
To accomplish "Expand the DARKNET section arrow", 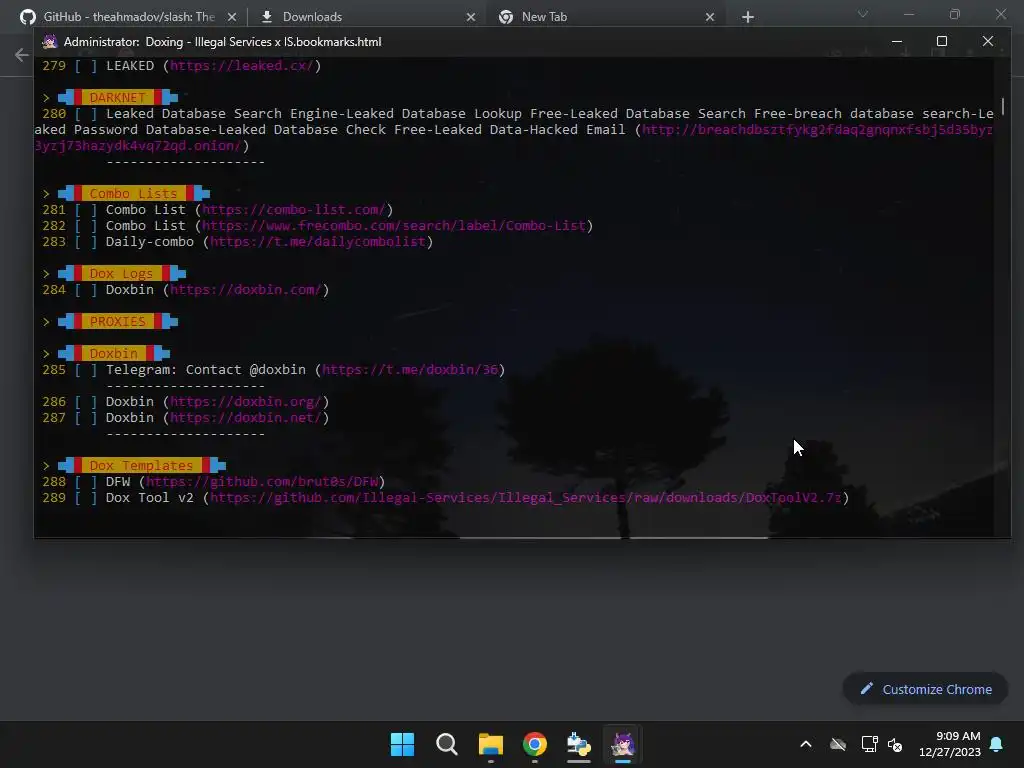I will 46,97.
